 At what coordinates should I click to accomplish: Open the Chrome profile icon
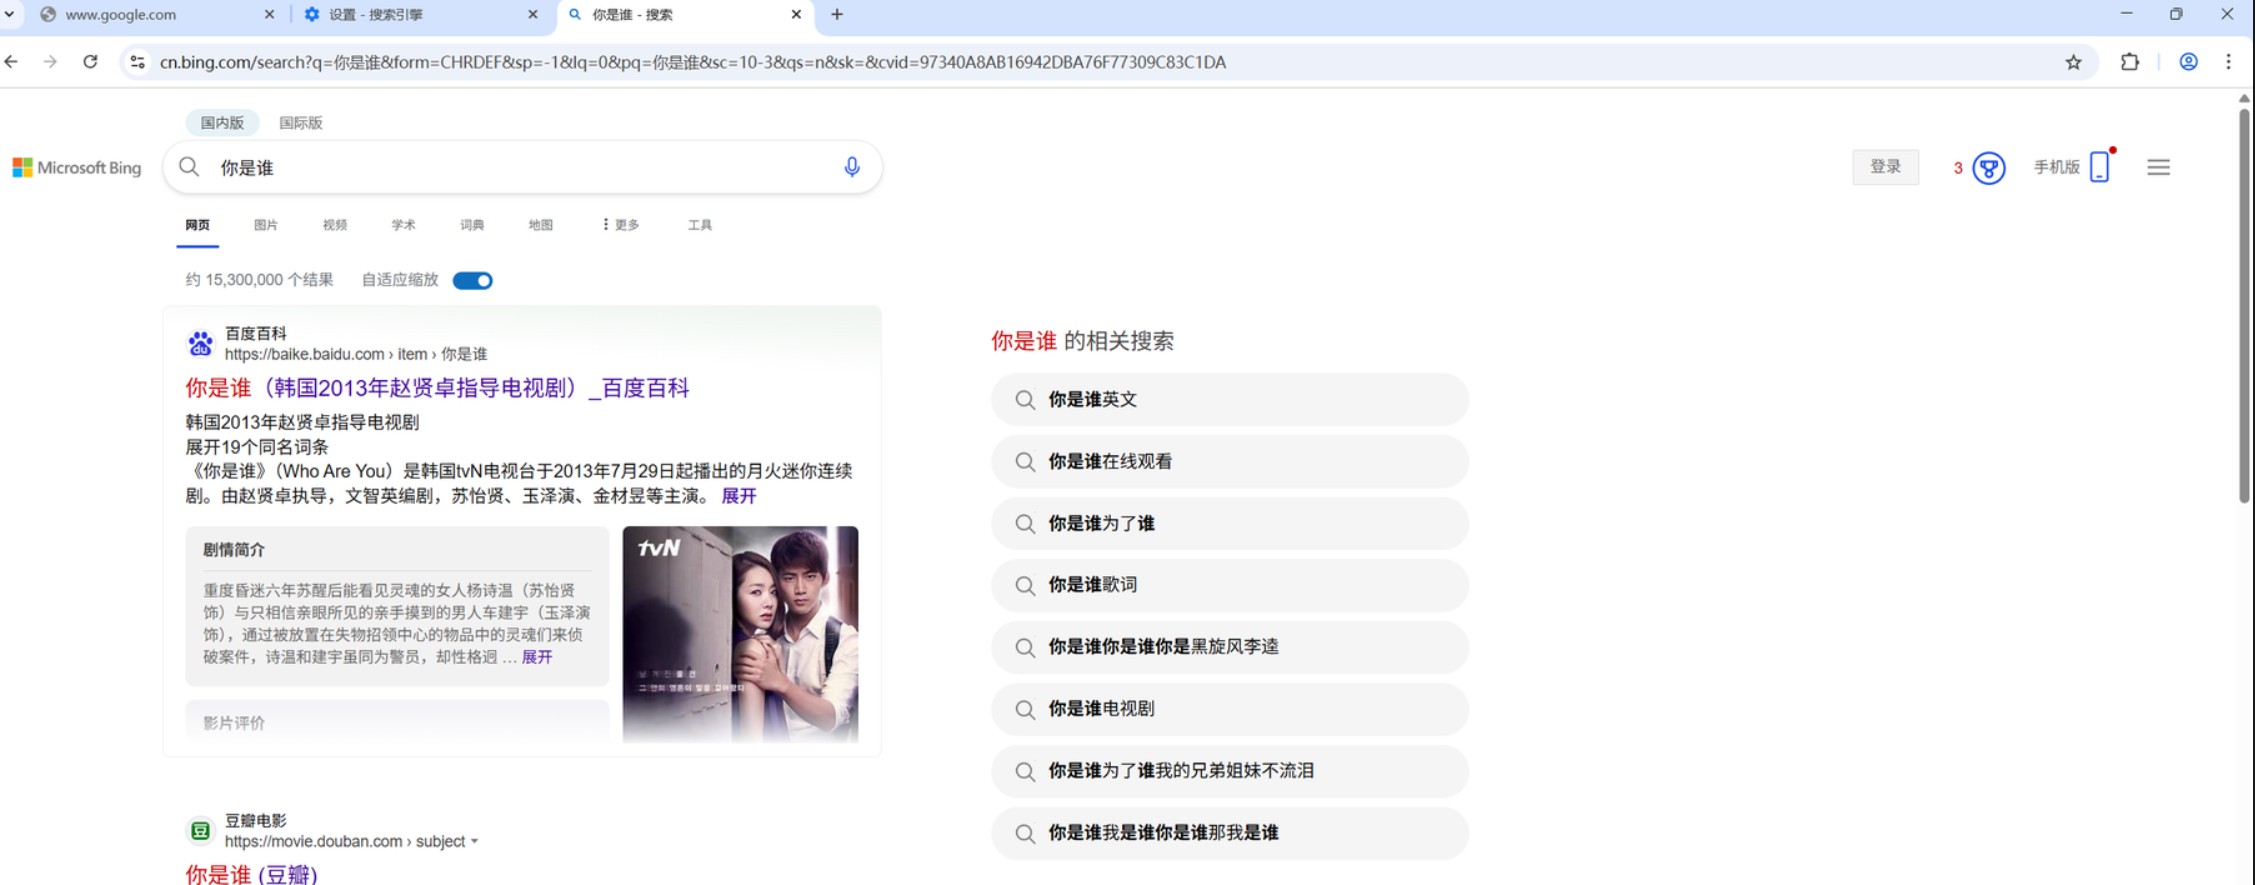[2188, 62]
